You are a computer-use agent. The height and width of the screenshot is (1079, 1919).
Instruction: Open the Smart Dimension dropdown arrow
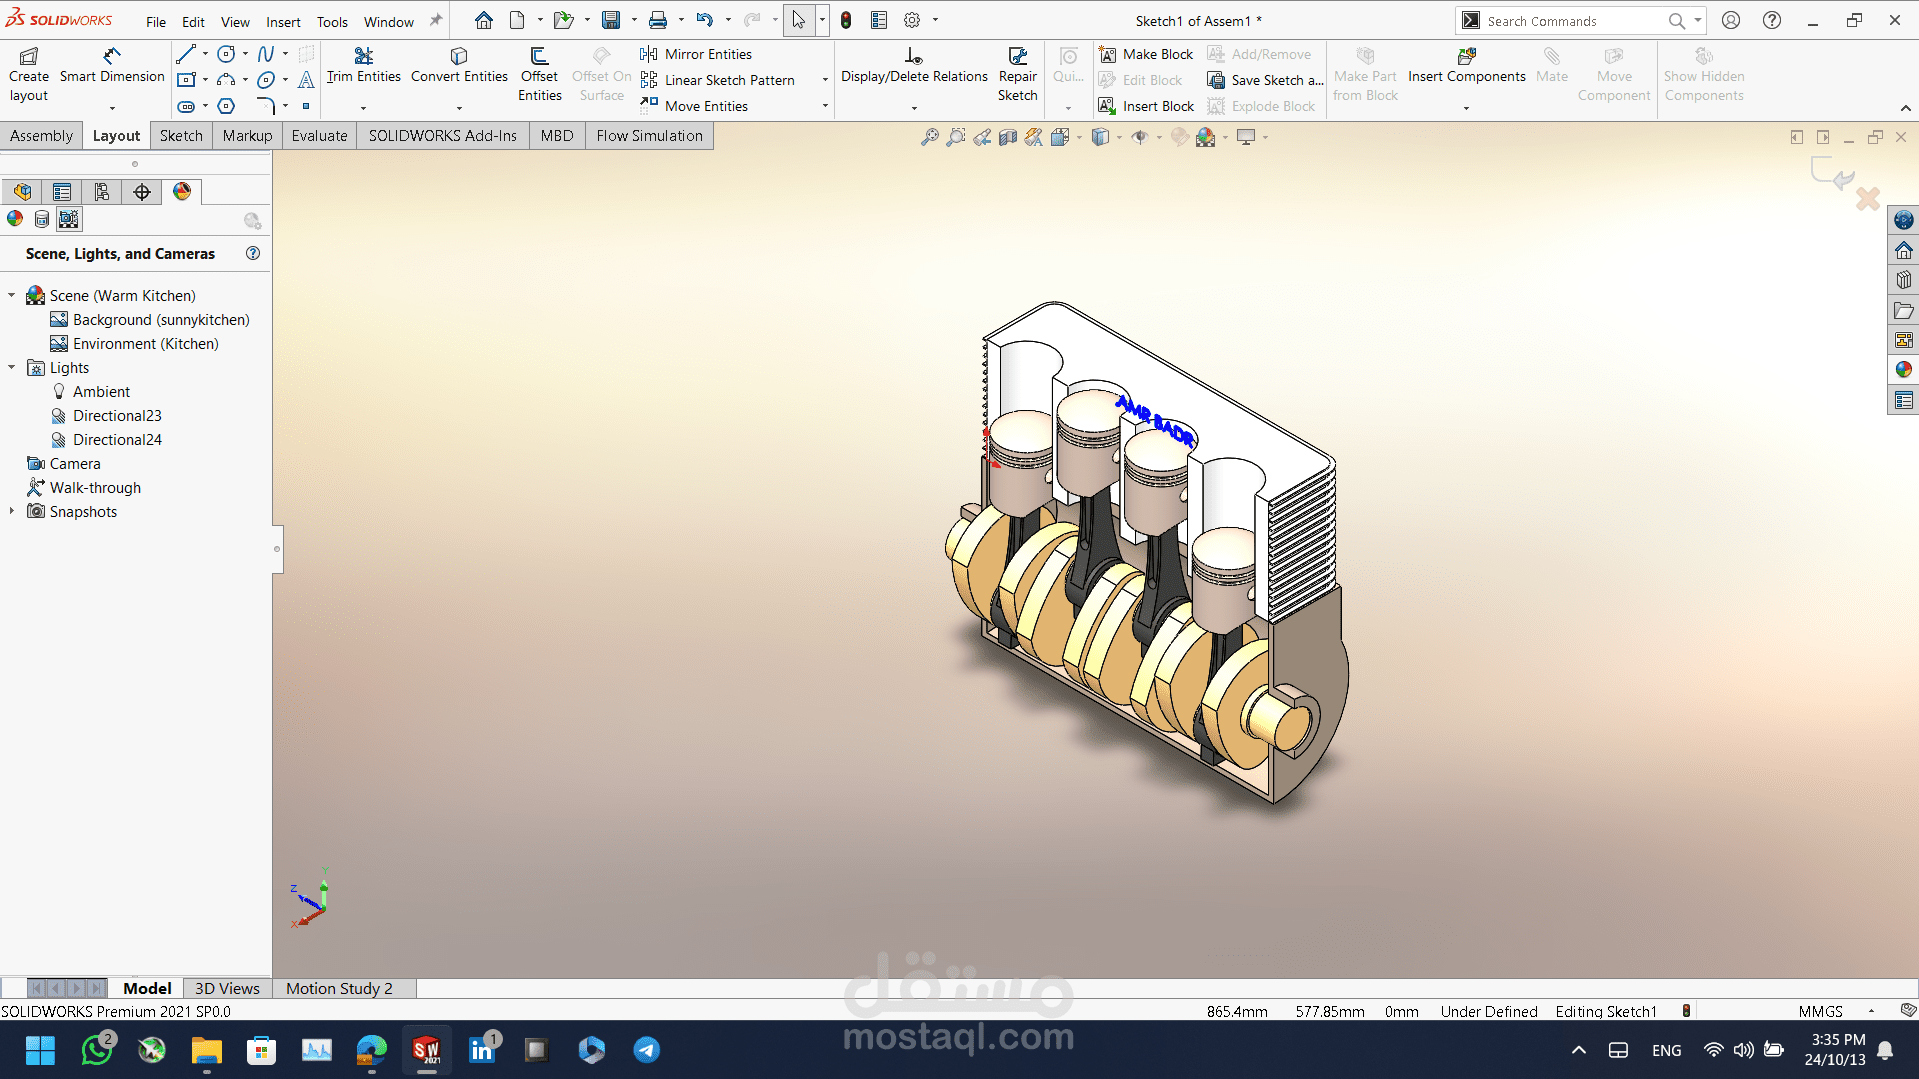(x=112, y=107)
